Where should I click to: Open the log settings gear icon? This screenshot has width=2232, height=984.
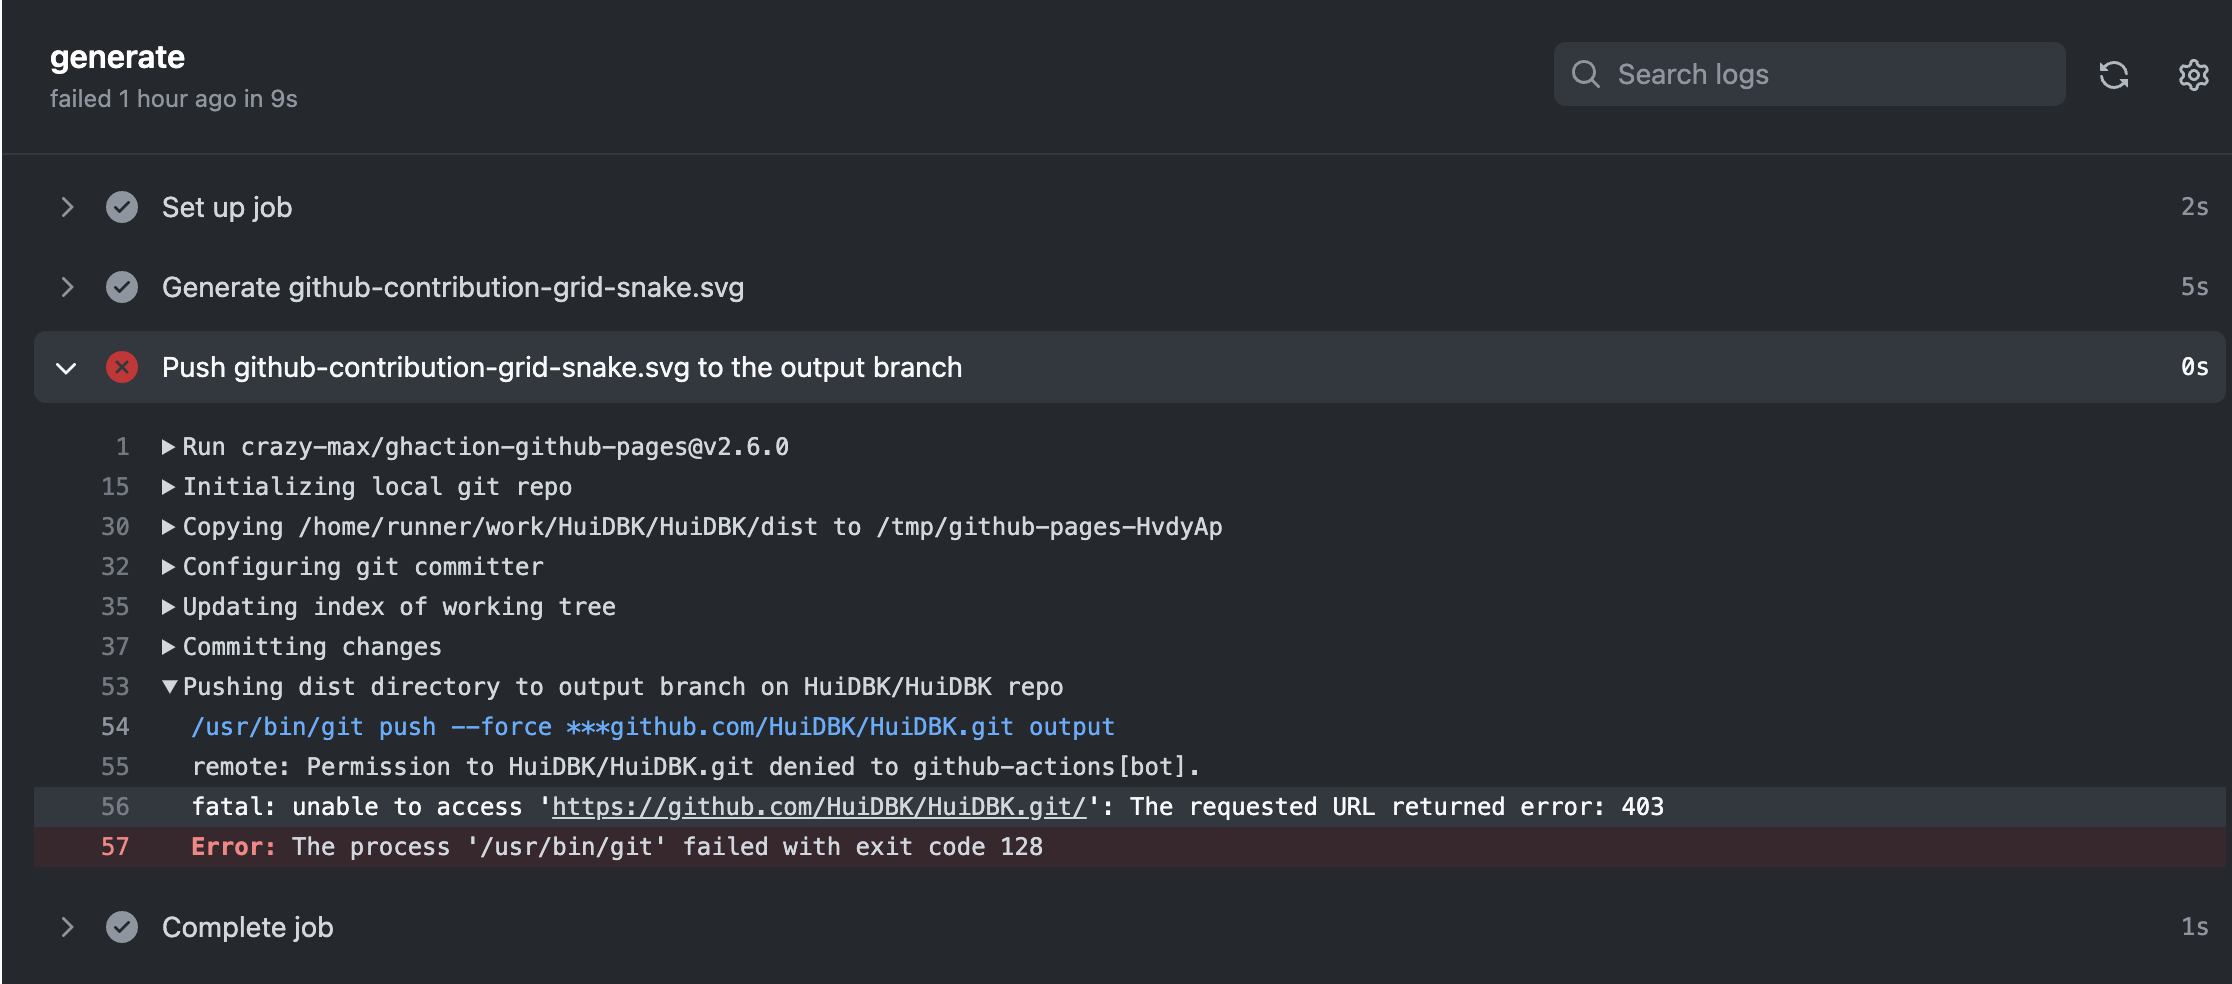pyautogui.click(x=2192, y=74)
